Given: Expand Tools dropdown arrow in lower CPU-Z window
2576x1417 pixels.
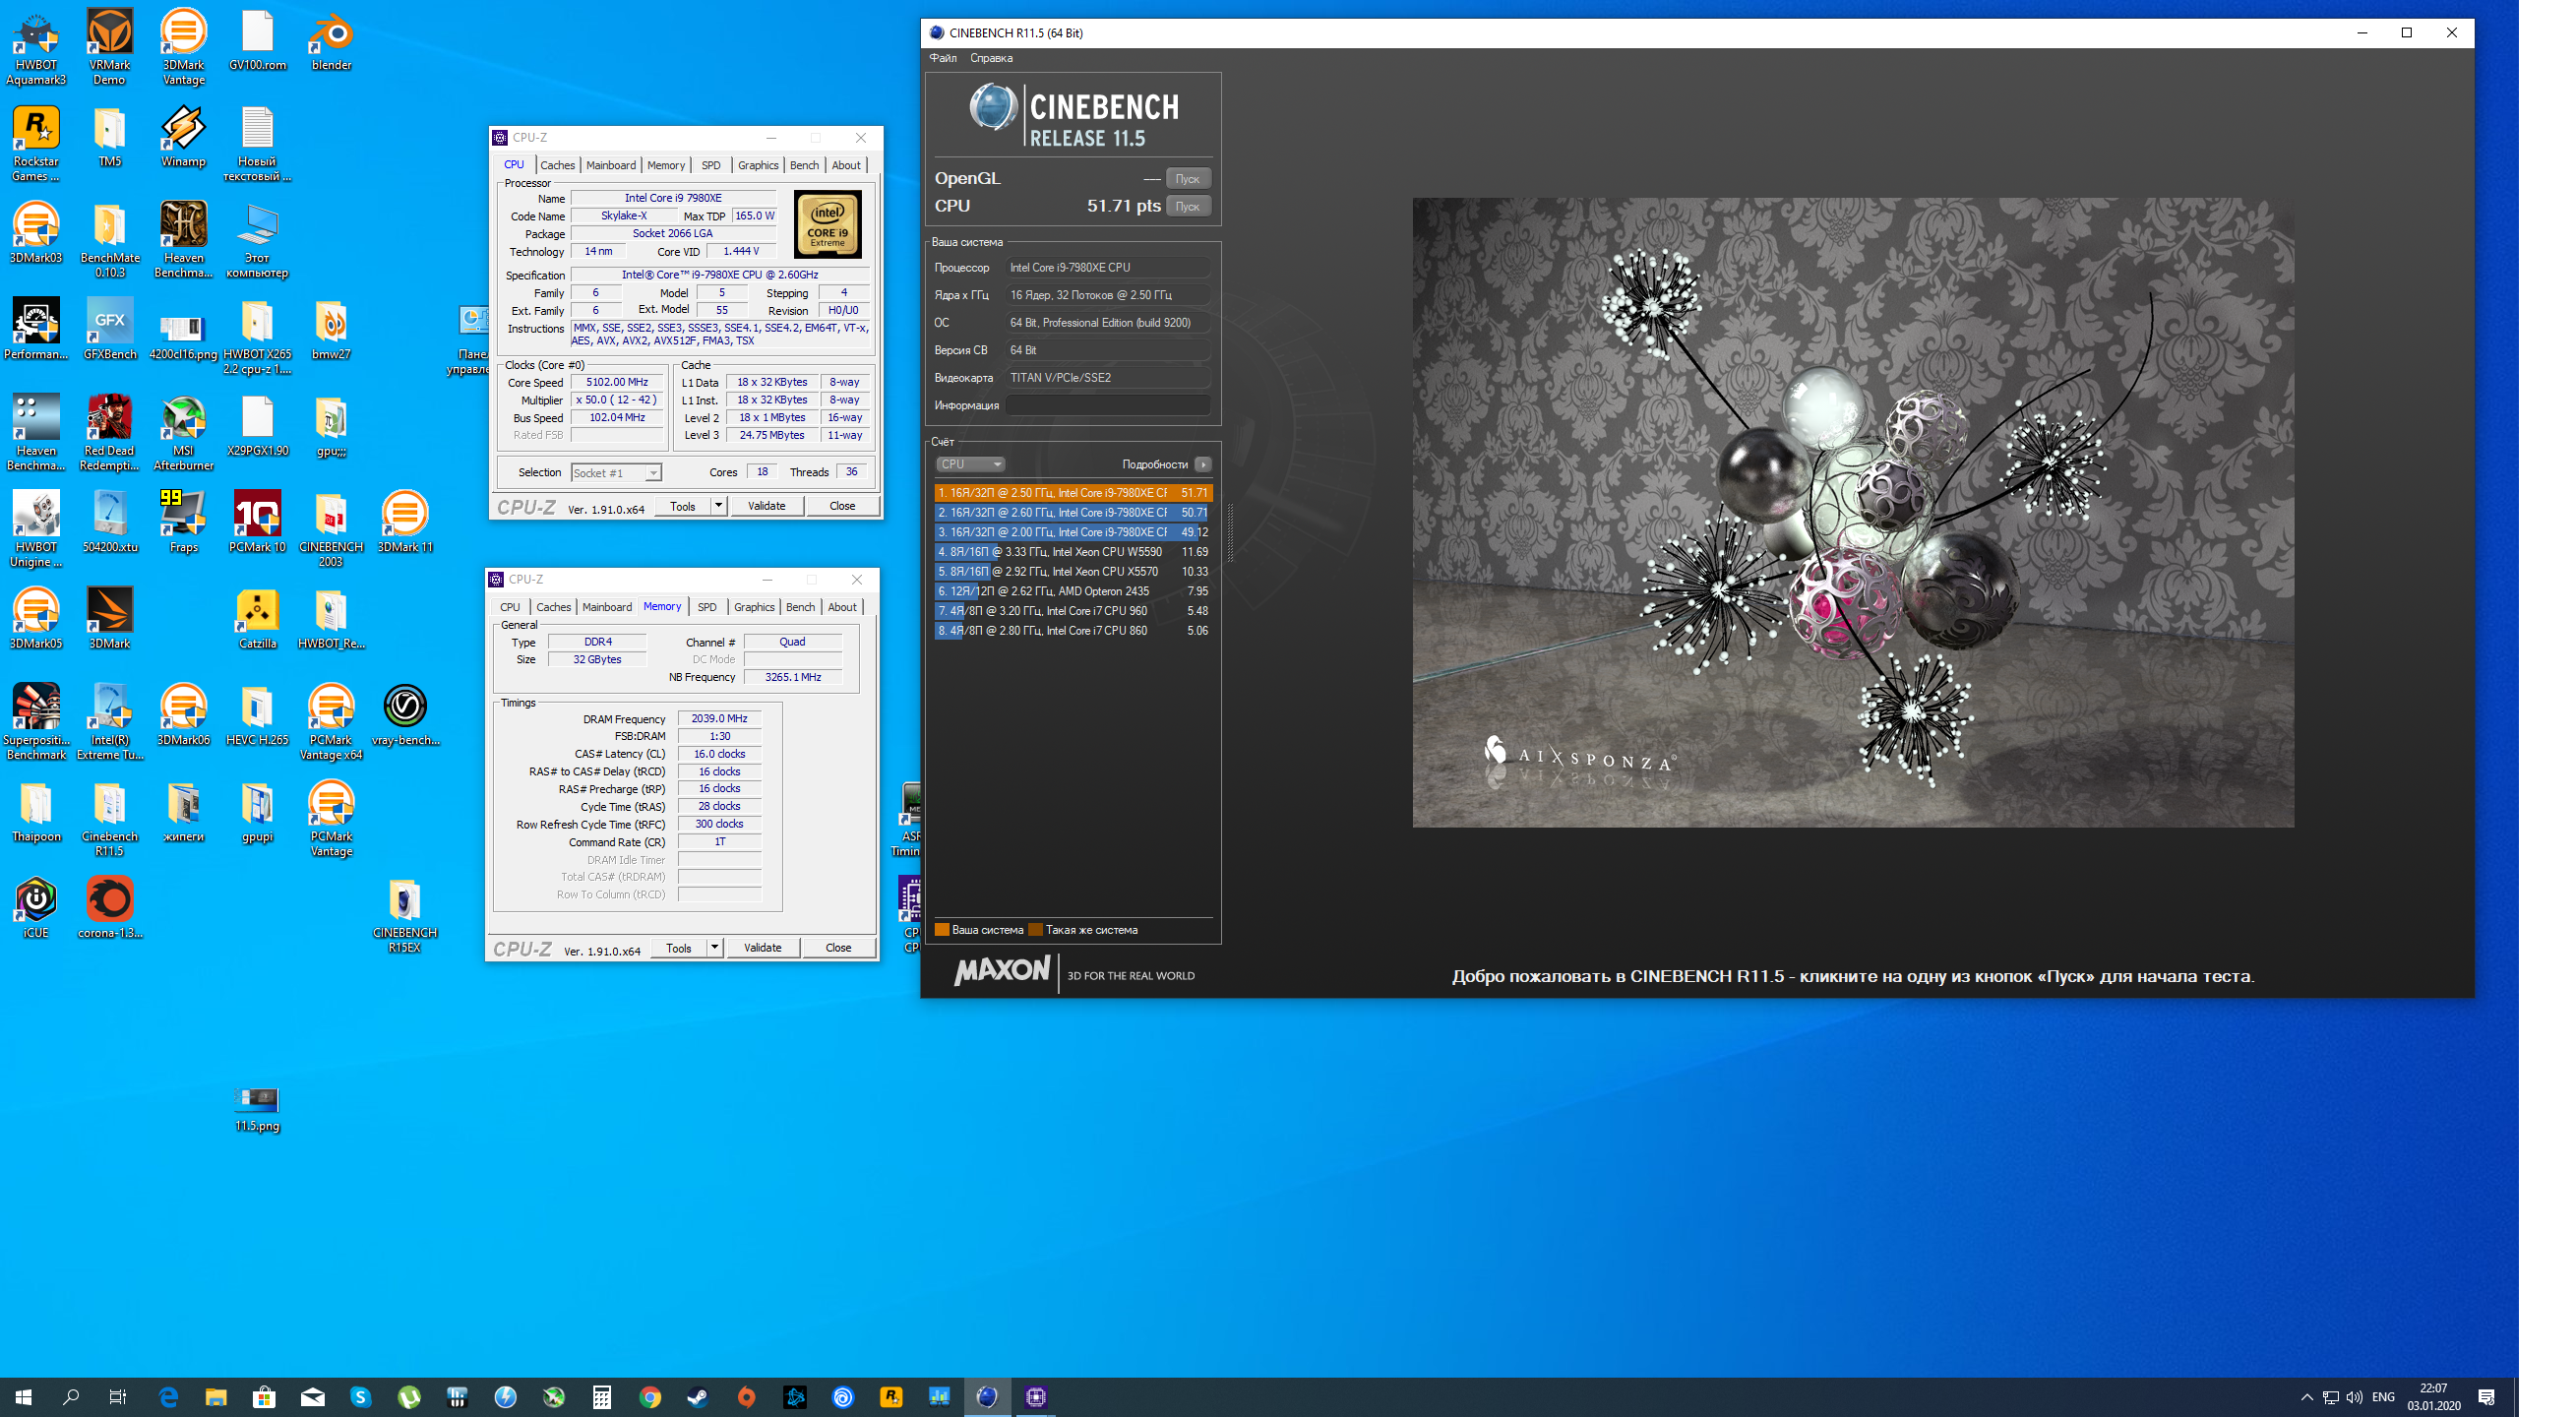Looking at the screenshot, I should click(x=714, y=948).
